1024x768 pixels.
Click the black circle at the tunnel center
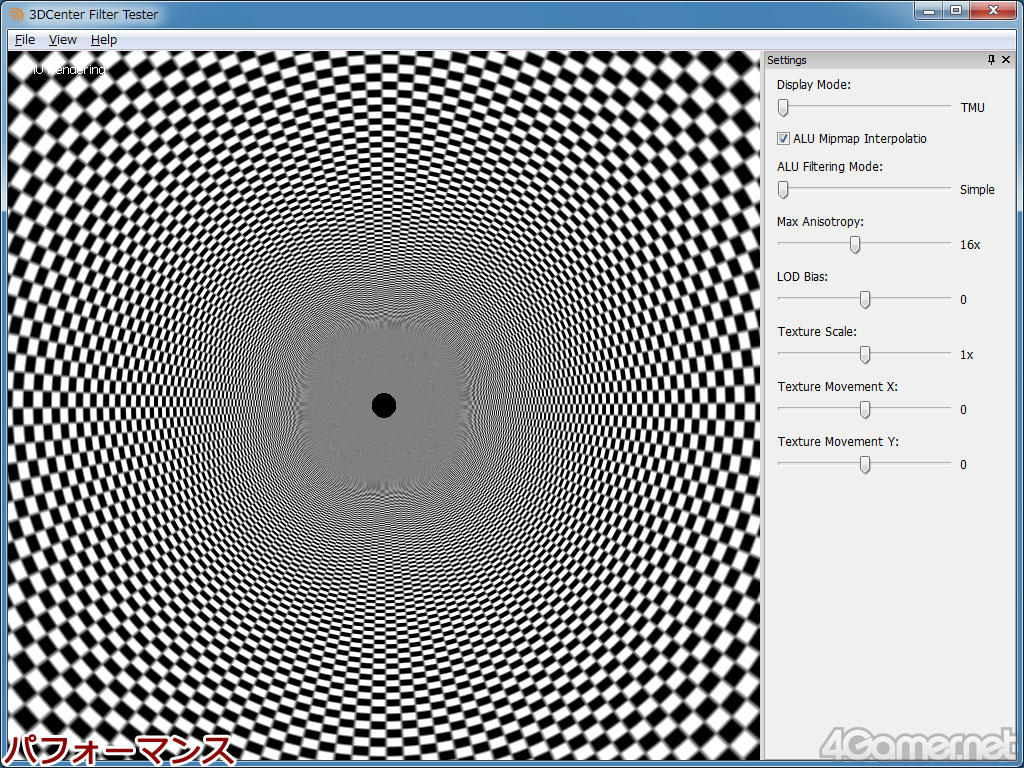[x=384, y=406]
